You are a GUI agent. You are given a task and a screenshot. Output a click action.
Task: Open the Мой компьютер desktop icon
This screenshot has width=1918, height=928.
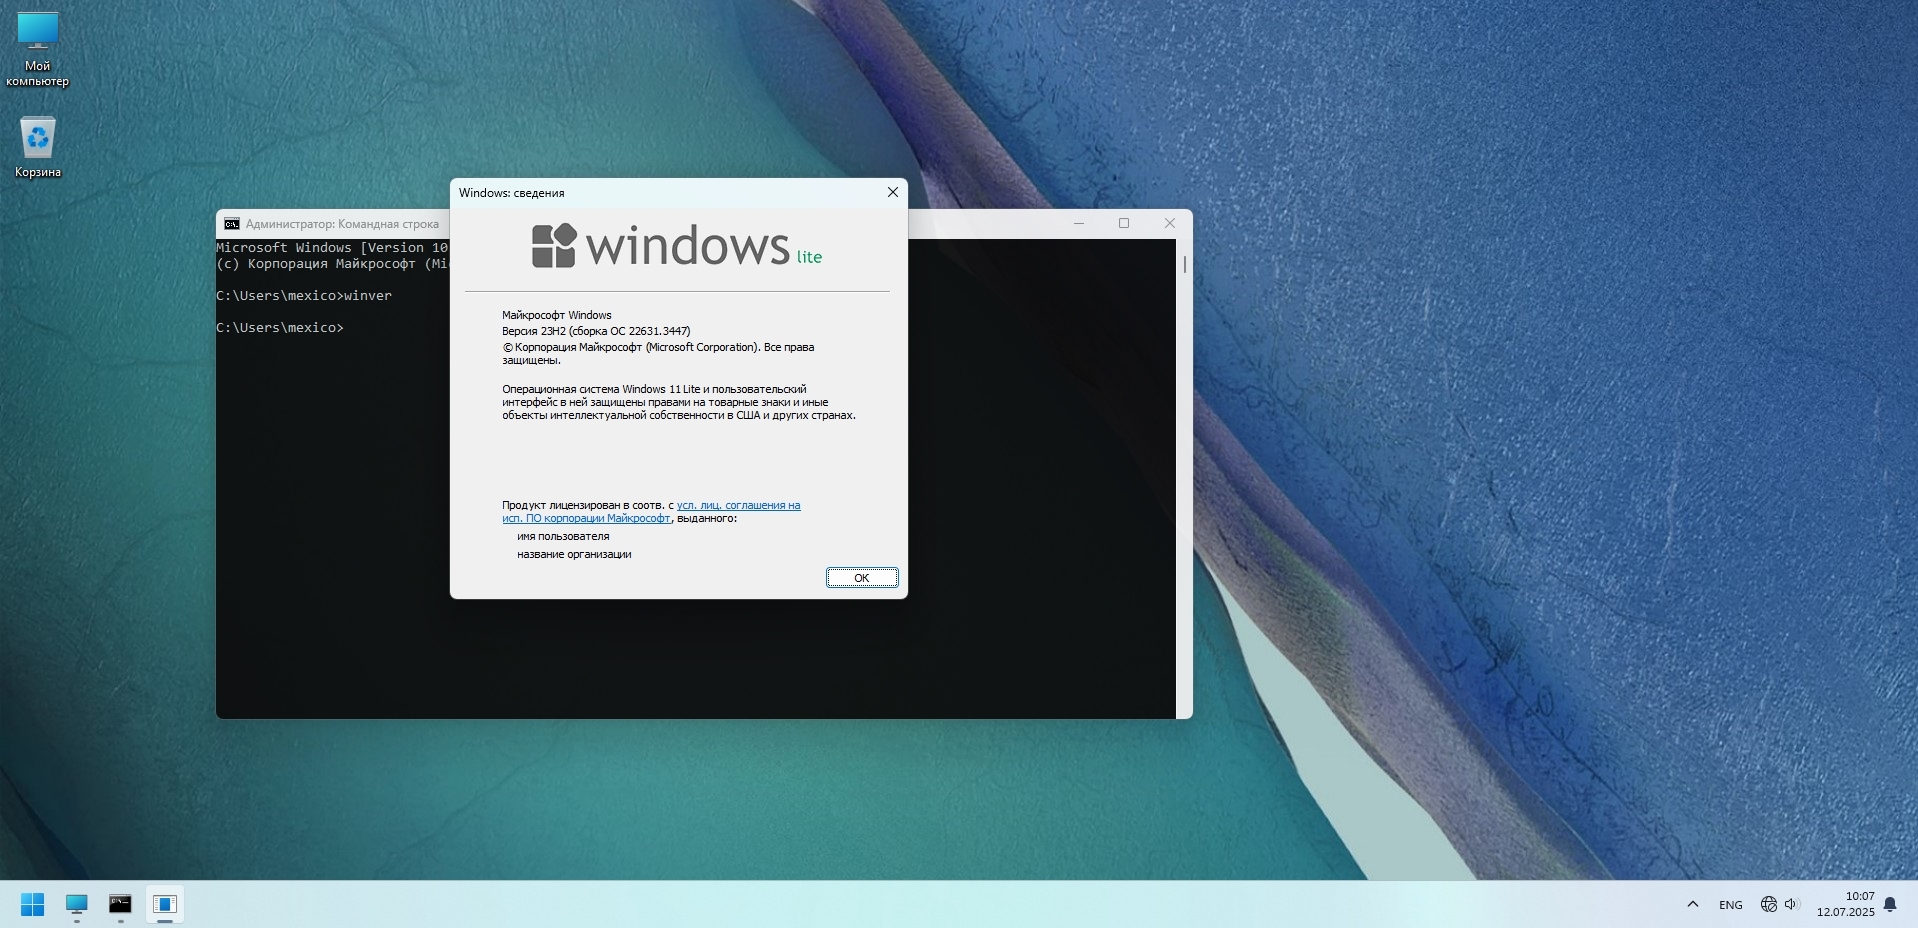click(x=37, y=50)
